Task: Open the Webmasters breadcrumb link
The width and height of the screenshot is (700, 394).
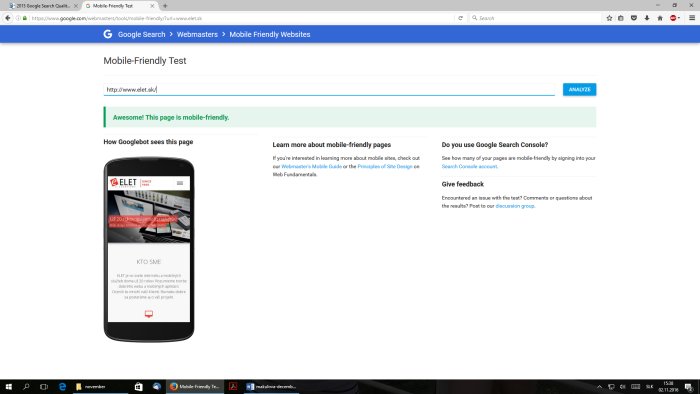Action: pos(197,34)
